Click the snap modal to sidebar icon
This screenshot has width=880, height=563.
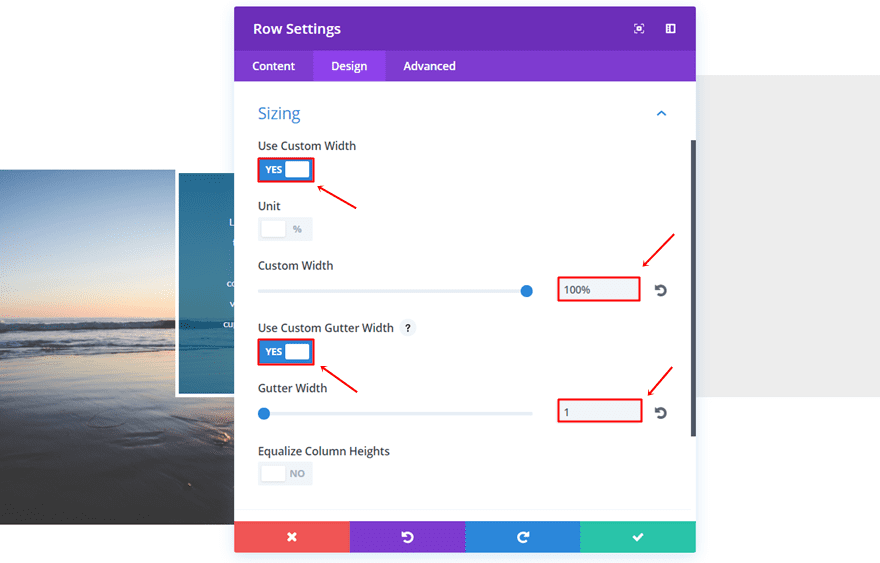pyautogui.click(x=670, y=29)
